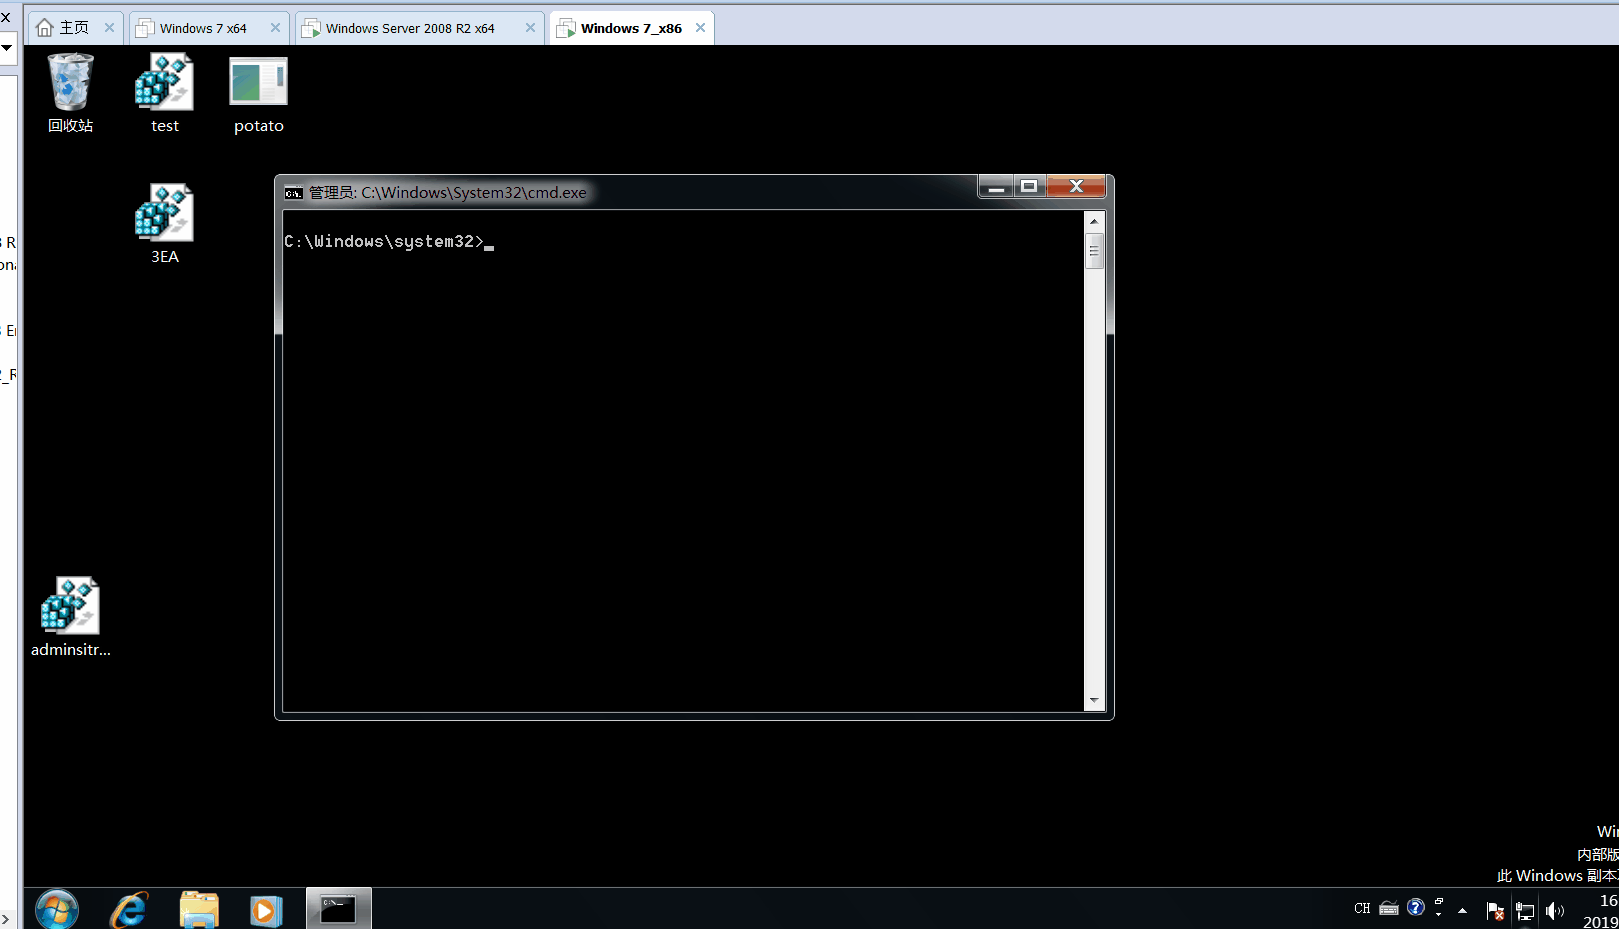Close the Windows 7_x86 VM tab
The height and width of the screenshot is (929, 1619).
coord(700,28)
